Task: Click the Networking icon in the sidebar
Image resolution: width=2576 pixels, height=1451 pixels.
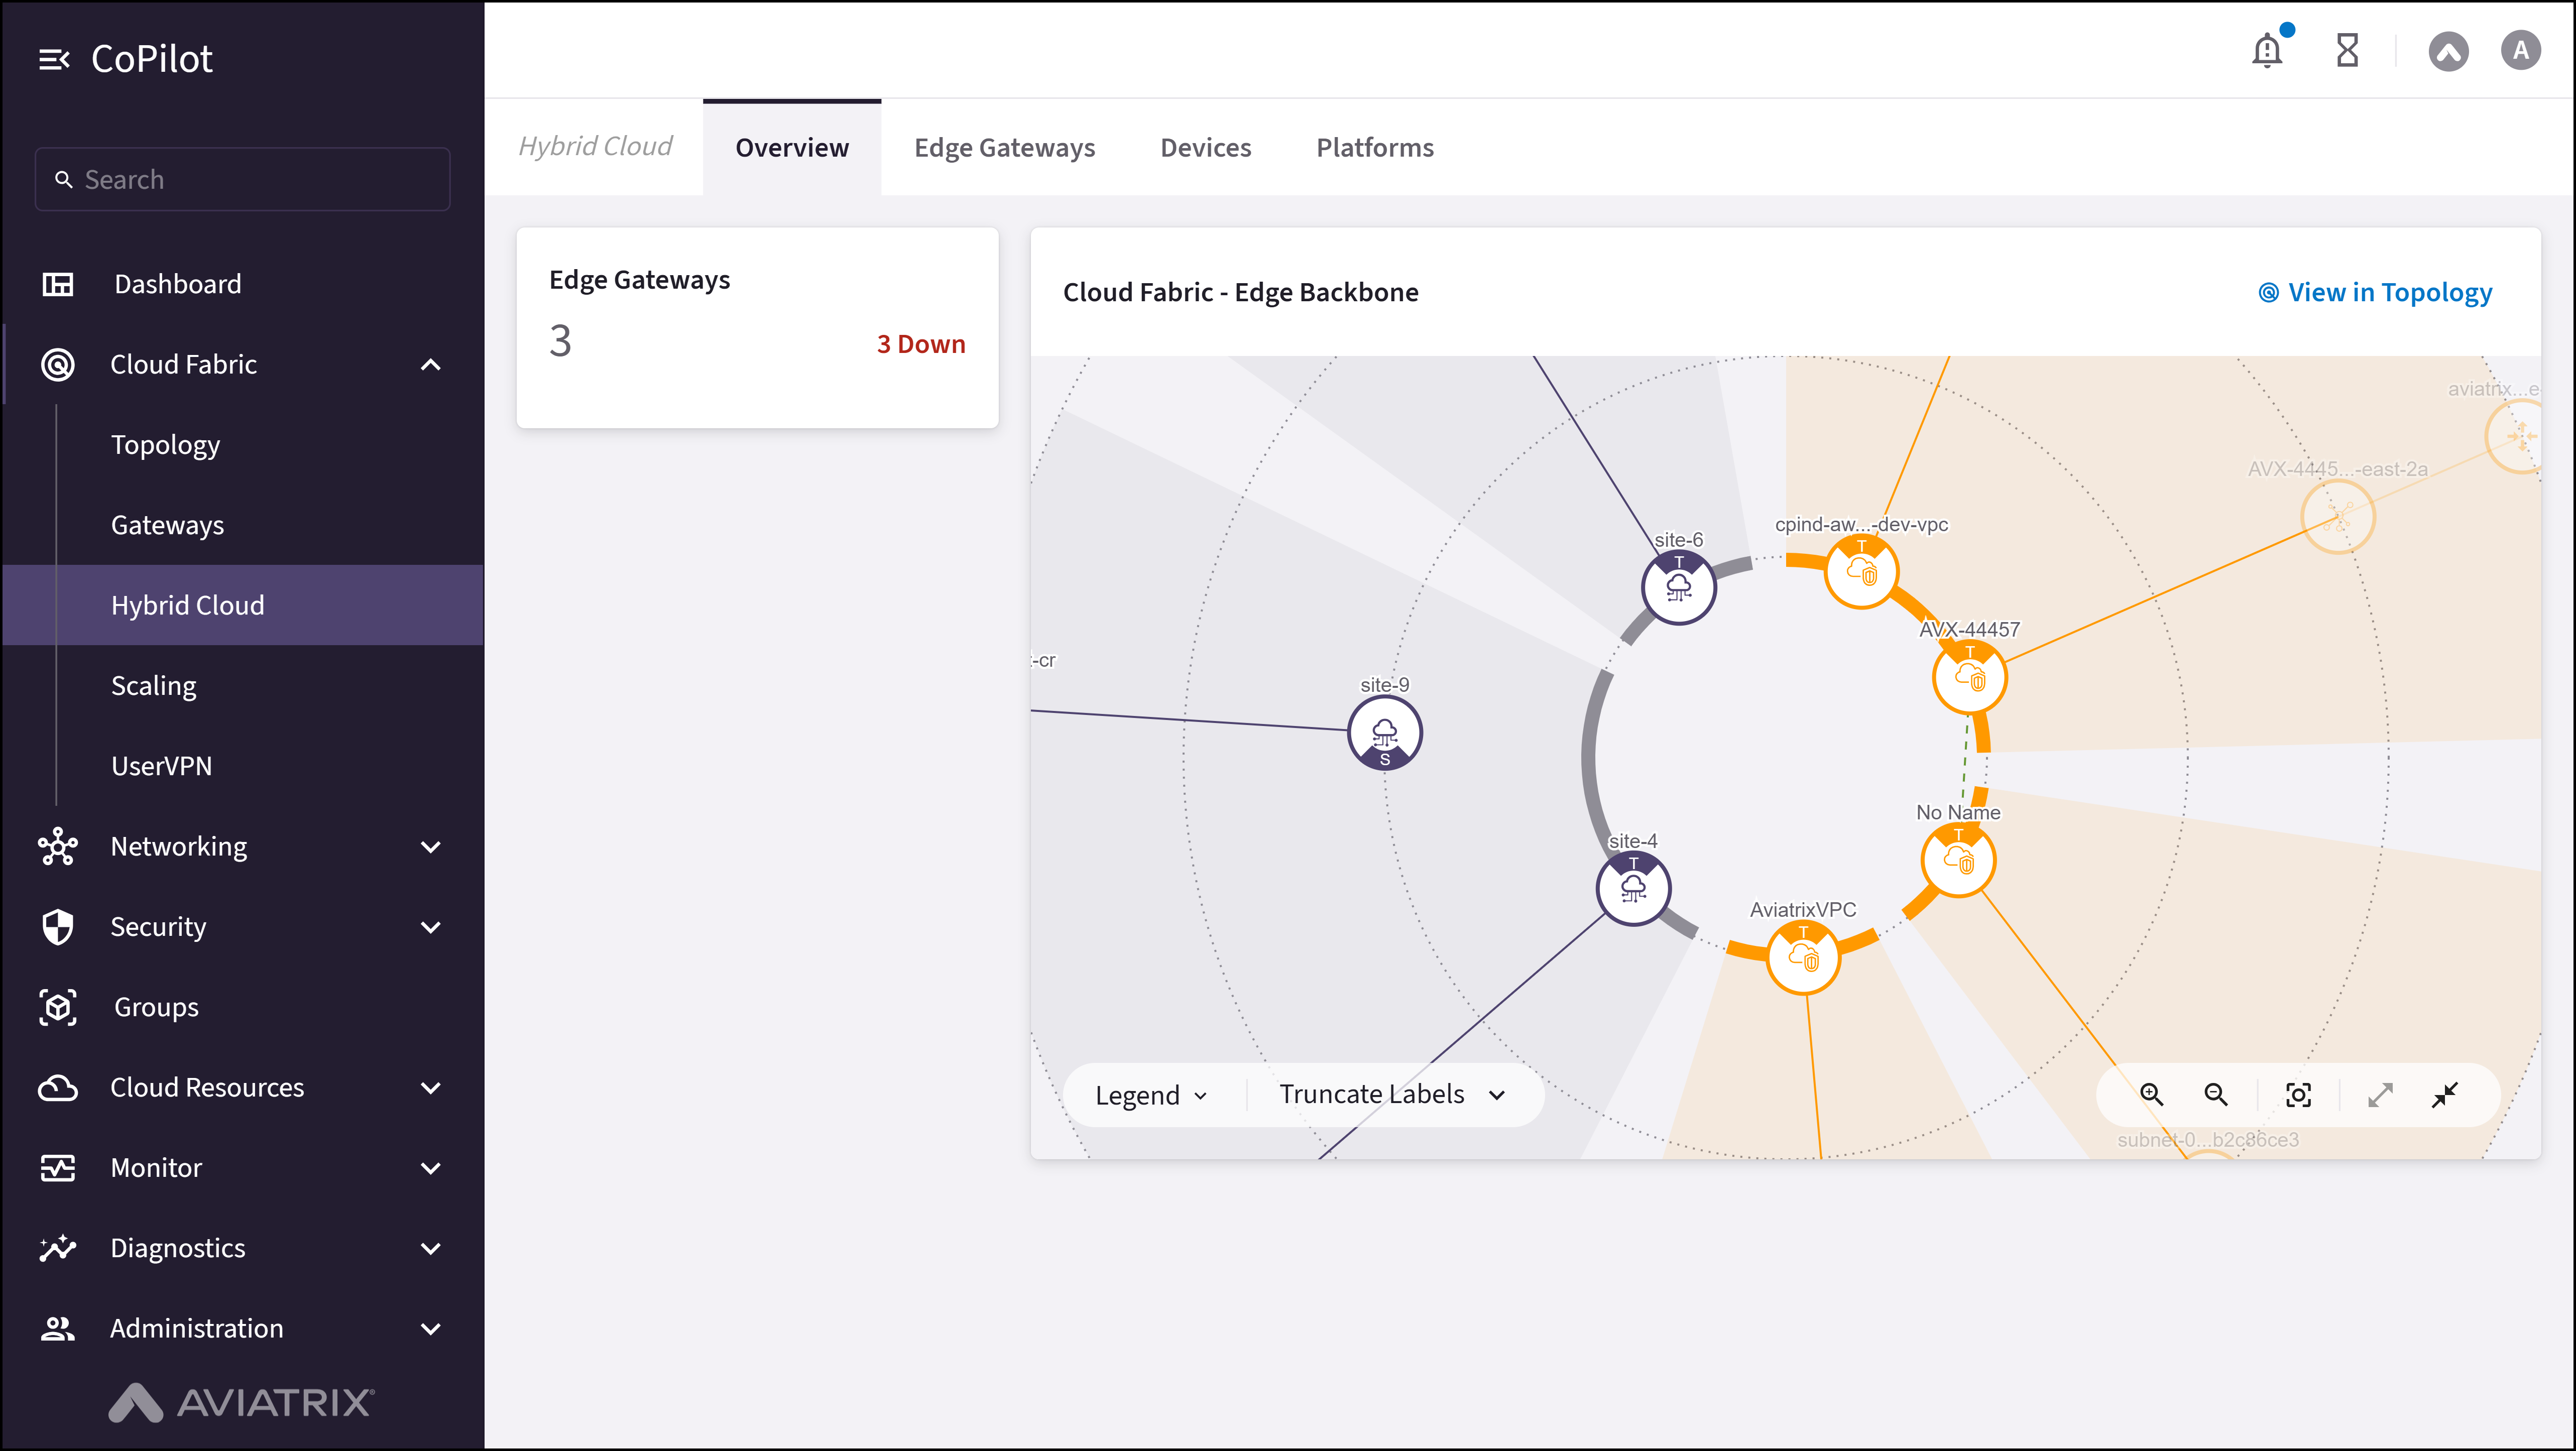Action: point(57,846)
